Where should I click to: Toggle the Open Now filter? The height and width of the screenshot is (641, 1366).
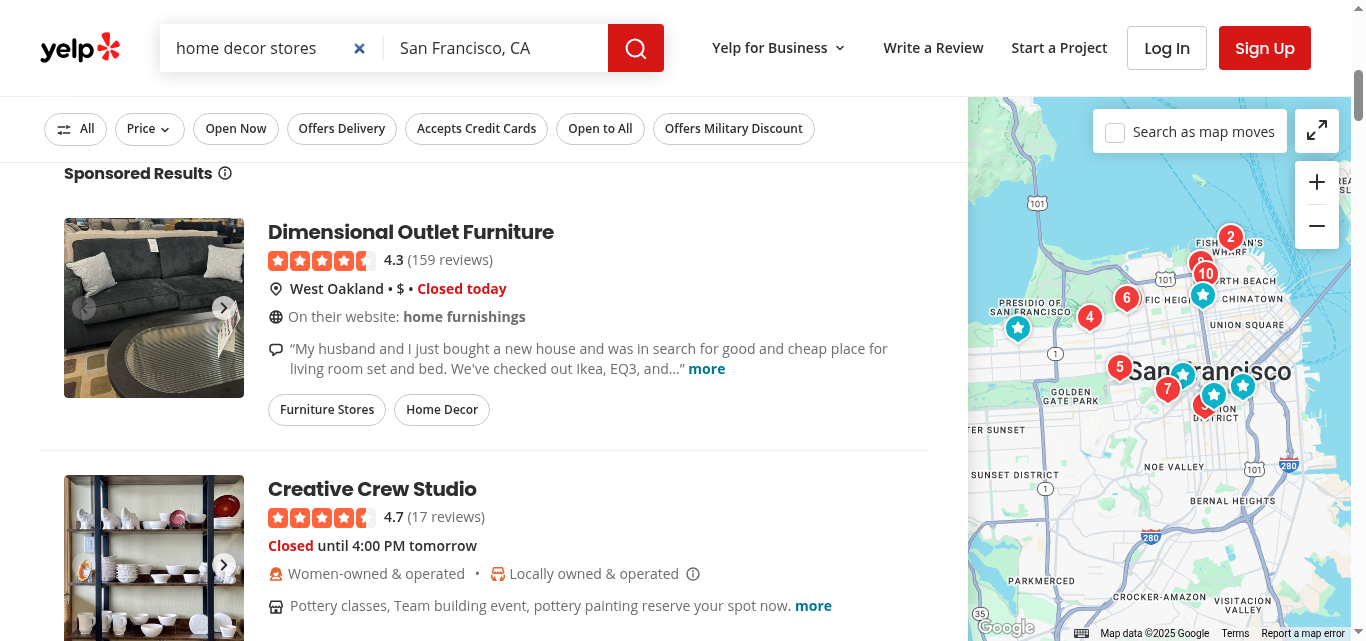(x=236, y=129)
